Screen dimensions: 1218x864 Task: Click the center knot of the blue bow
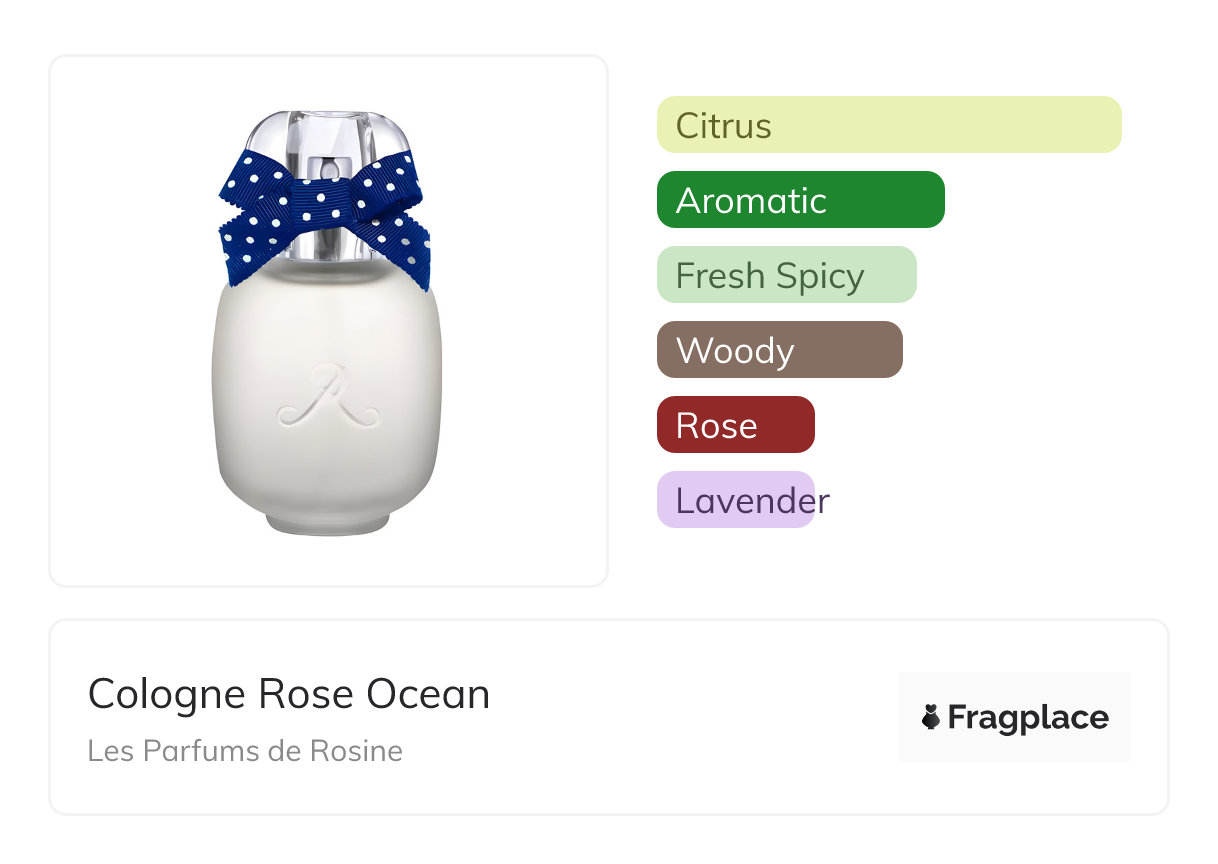click(x=326, y=201)
